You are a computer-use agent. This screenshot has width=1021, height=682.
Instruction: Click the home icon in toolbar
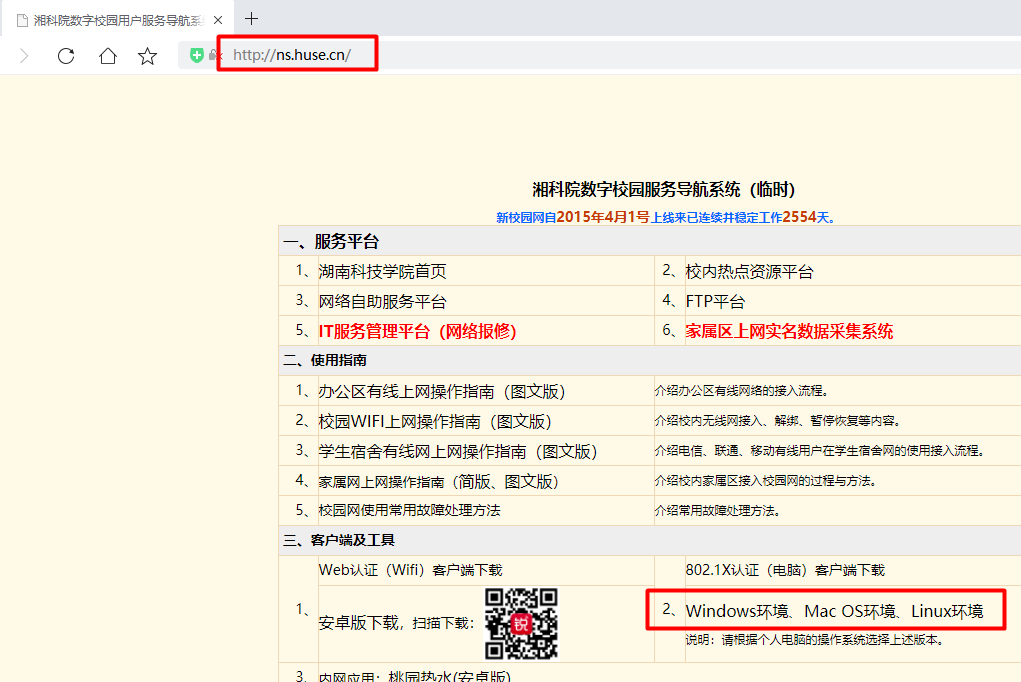click(108, 56)
